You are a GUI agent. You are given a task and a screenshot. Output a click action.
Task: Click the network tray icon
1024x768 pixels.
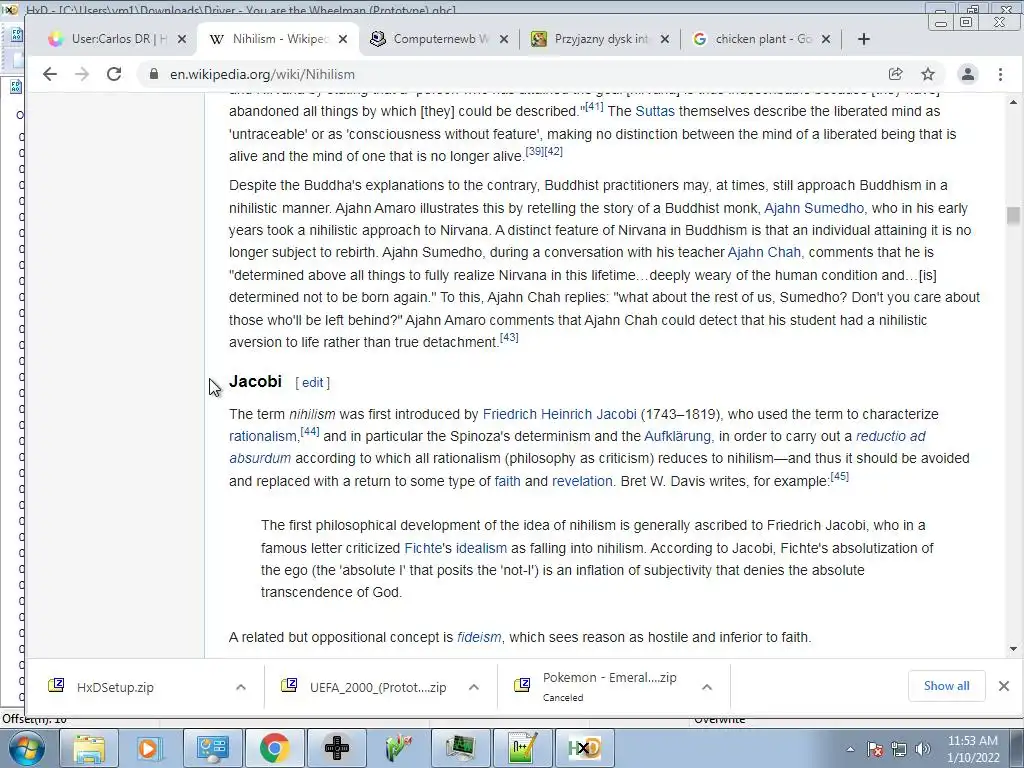(899, 749)
